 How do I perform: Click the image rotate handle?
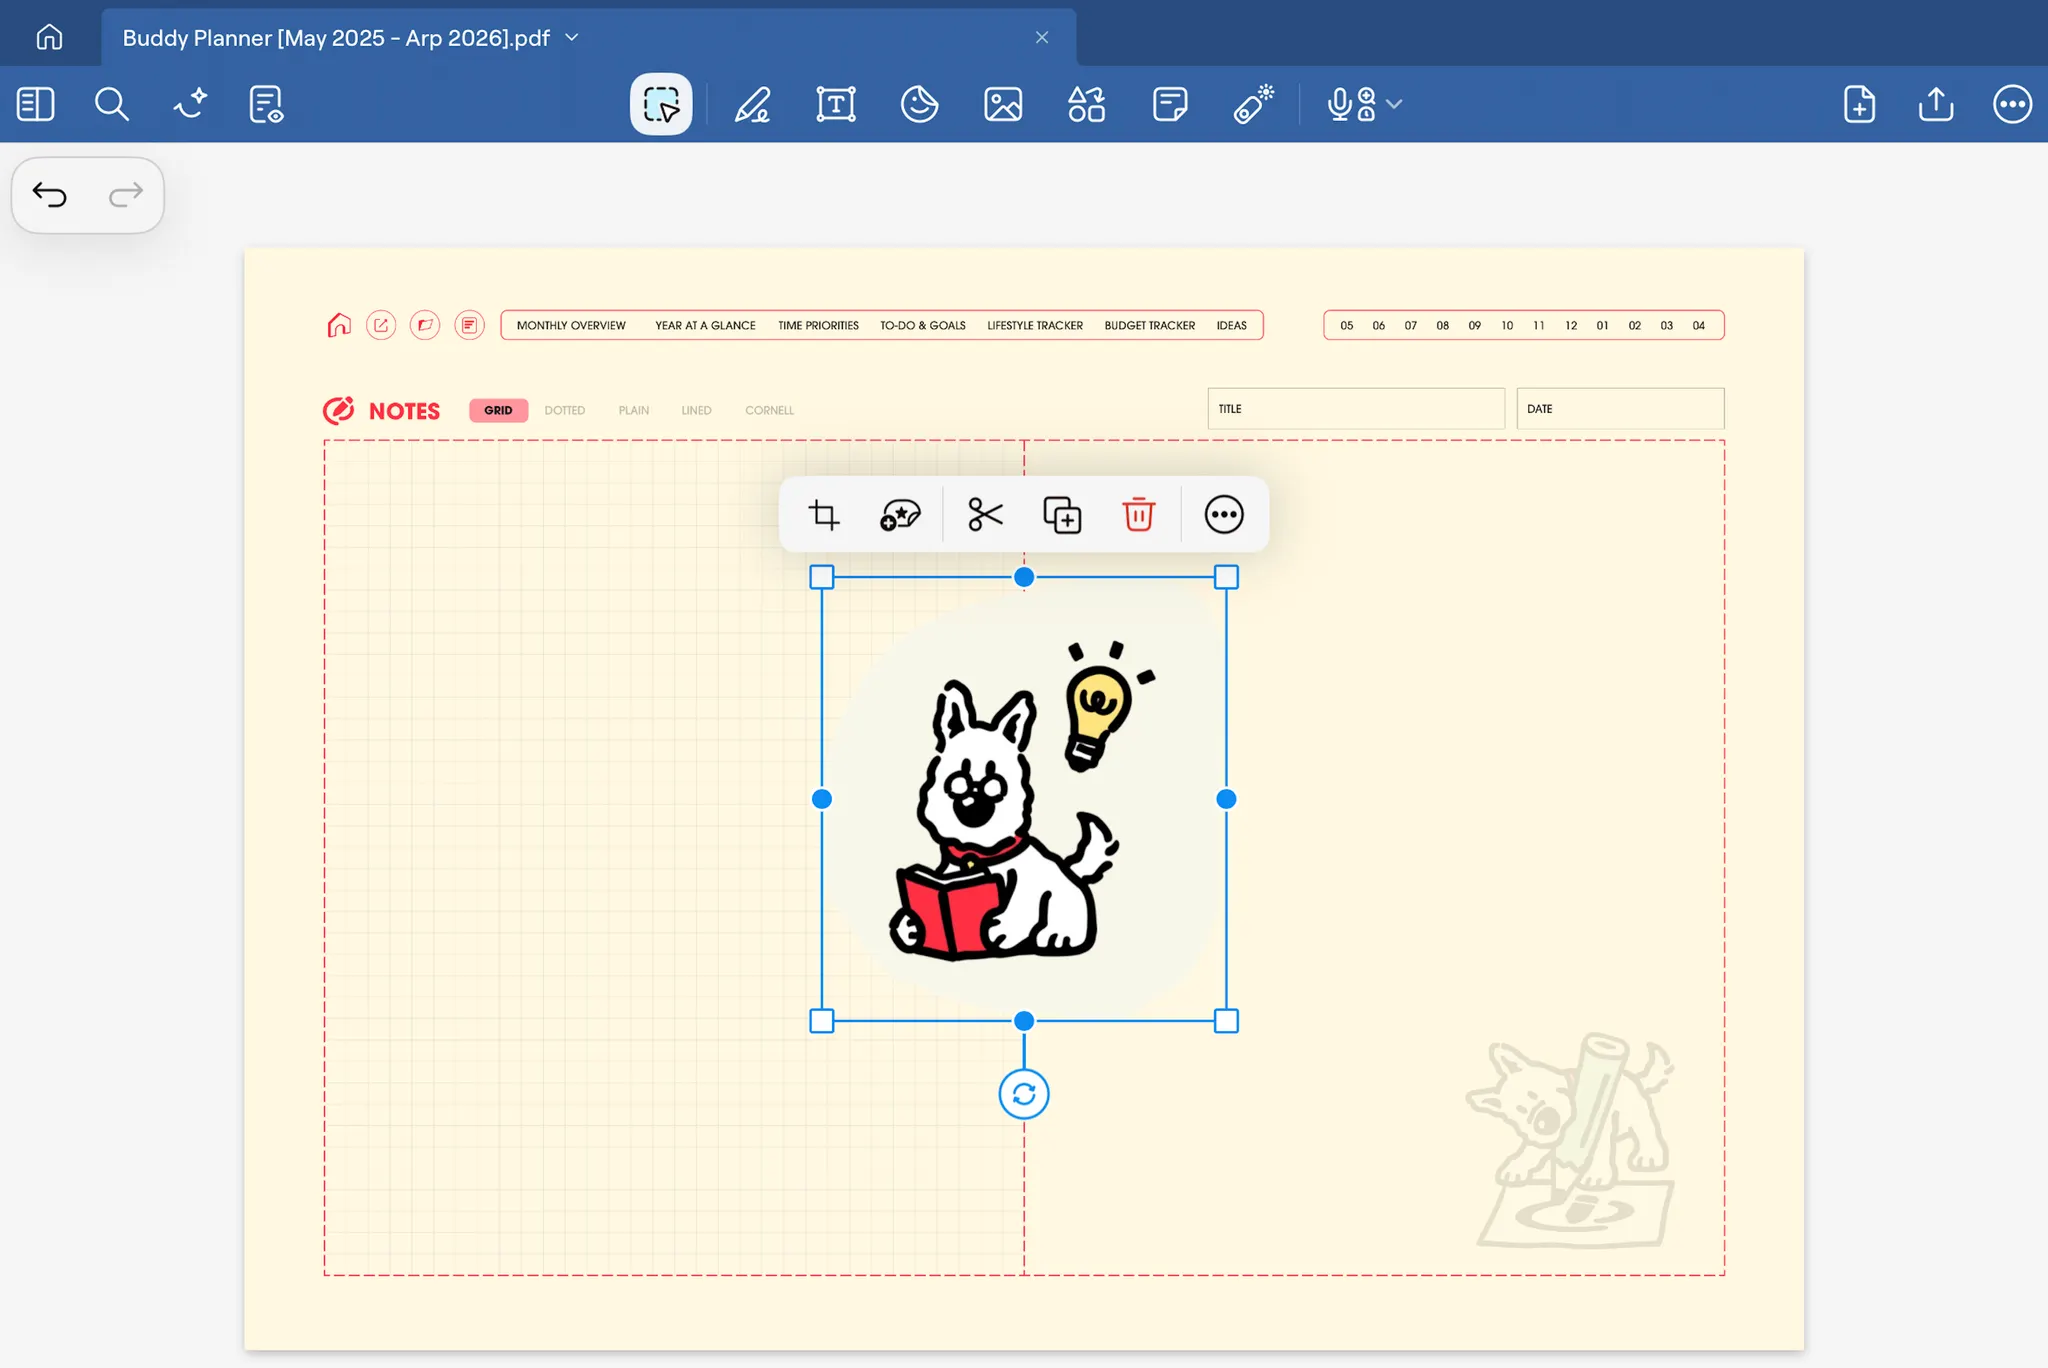pyautogui.click(x=1023, y=1094)
